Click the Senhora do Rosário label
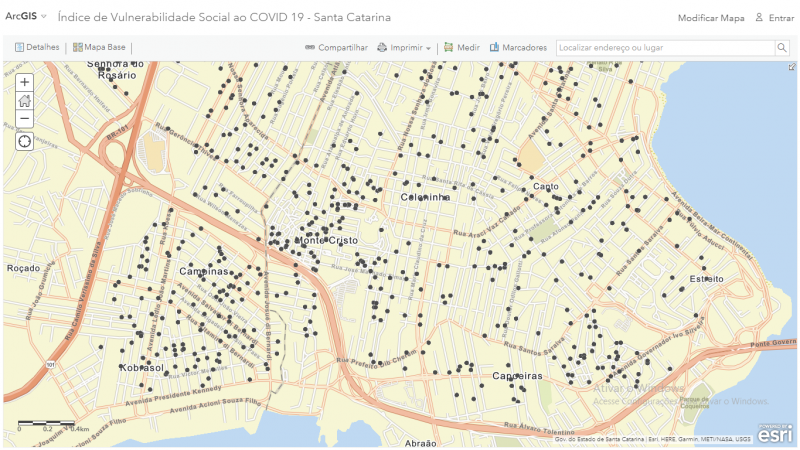Image resolution: width=800 pixels, height=450 pixels. click(116, 69)
